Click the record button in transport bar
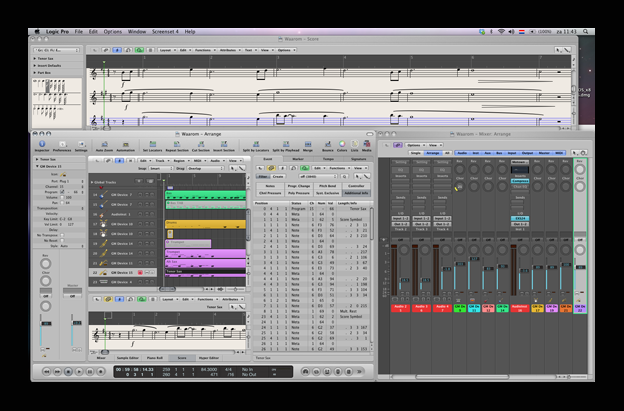Viewport: 624px width, 411px height. pos(101,372)
